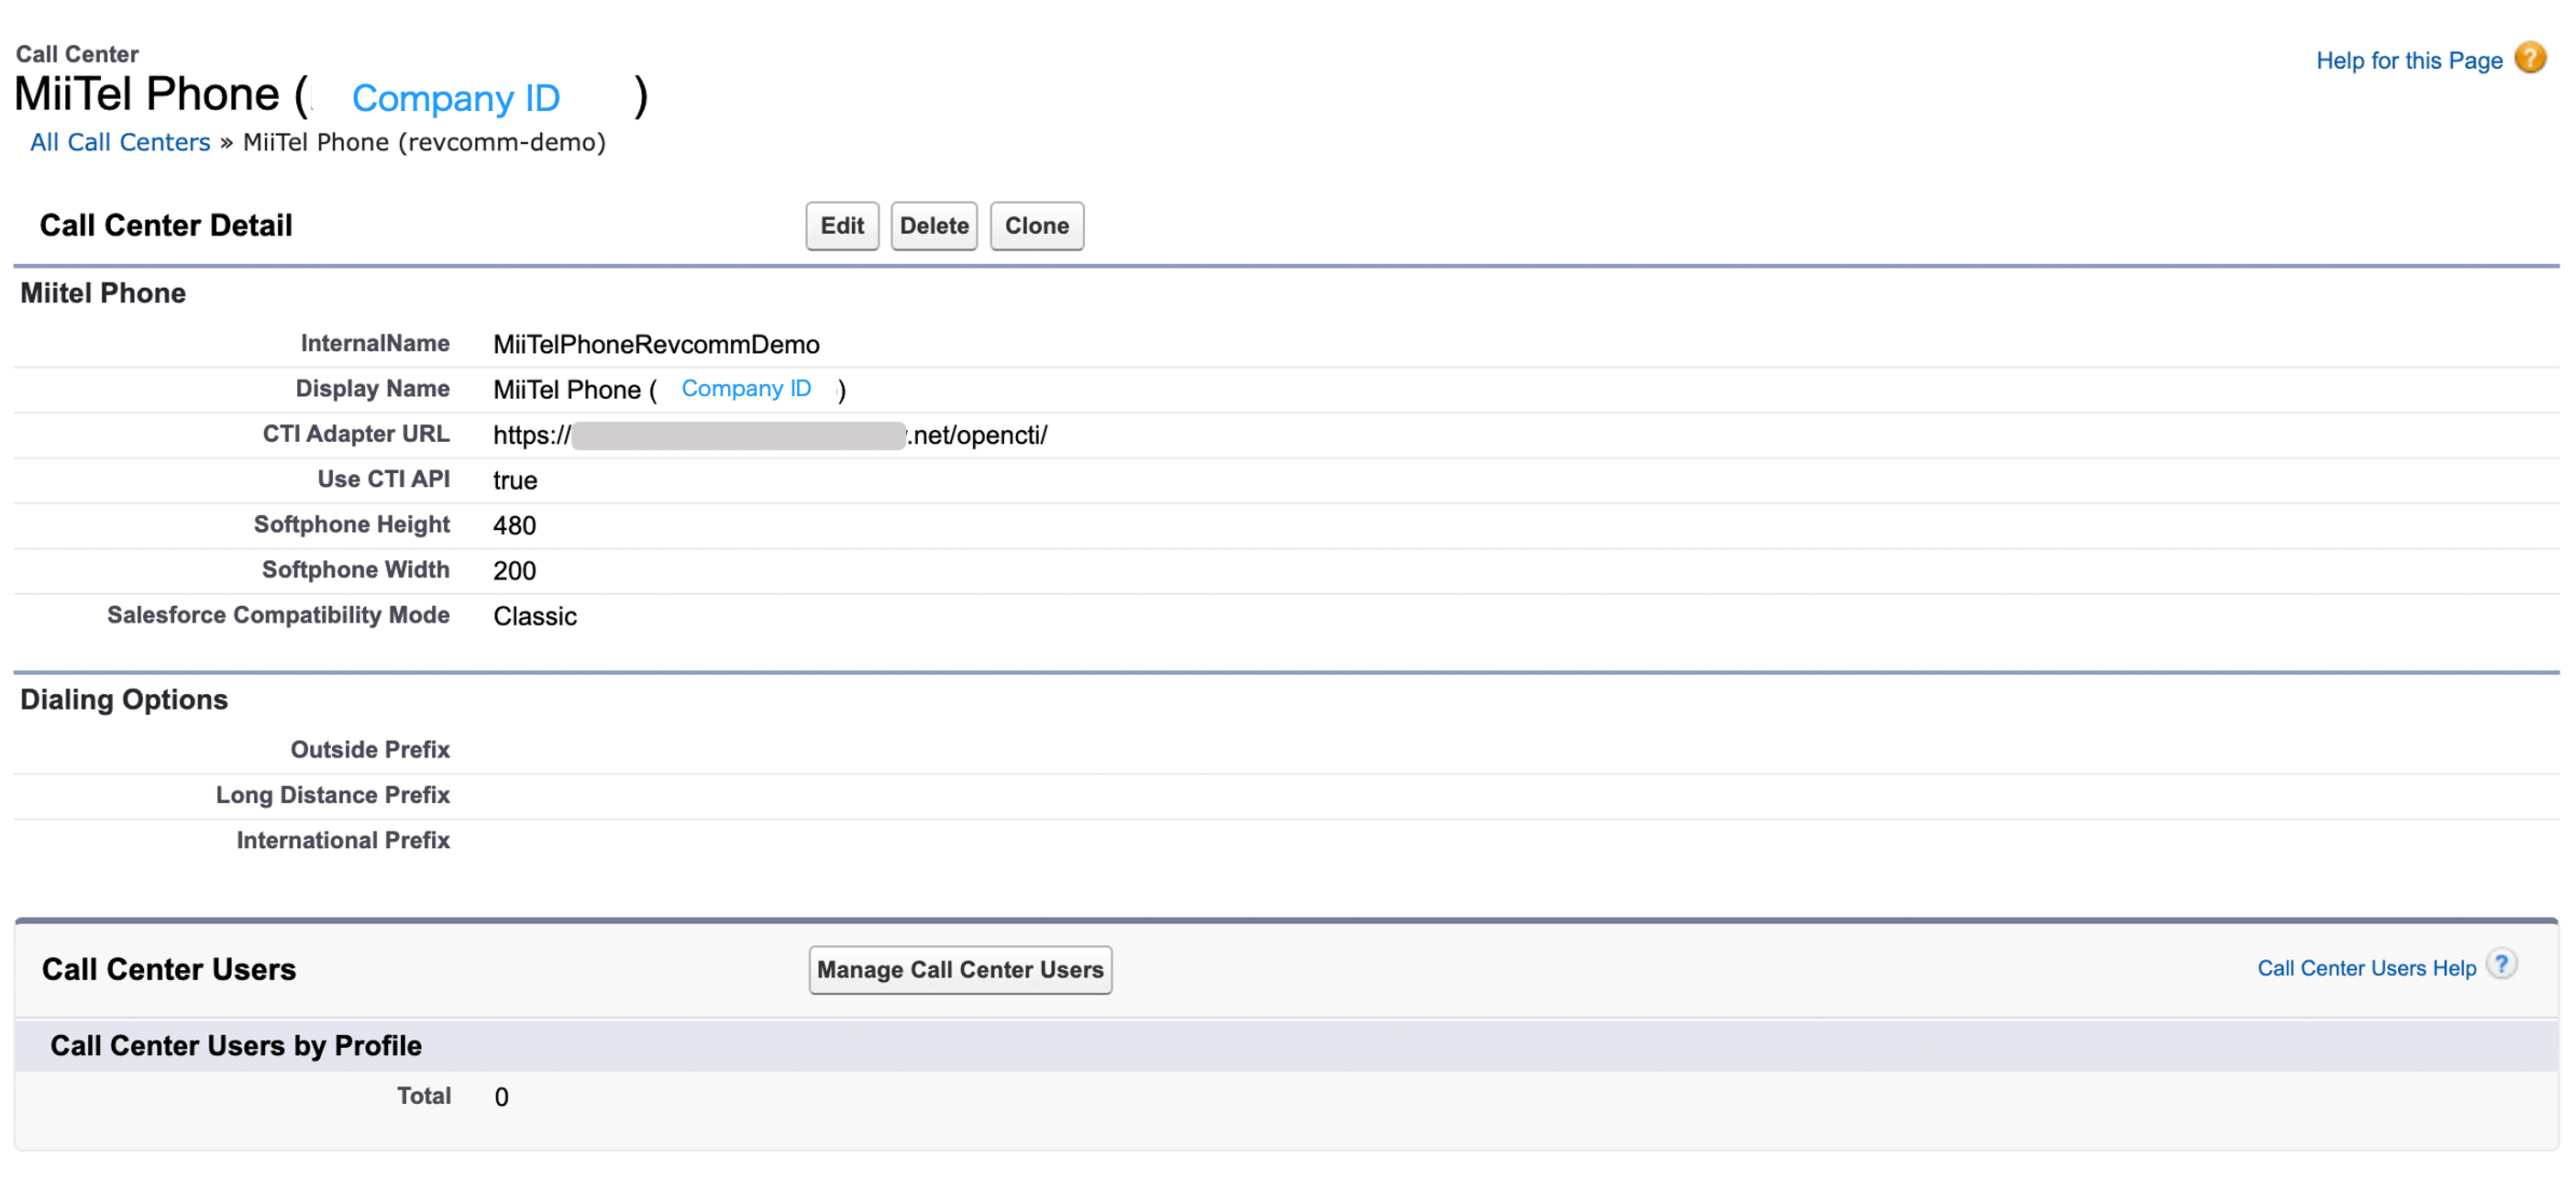This screenshot has height=1180, width=2576.
Task: Click the Softphone Width label
Action: click(356, 570)
